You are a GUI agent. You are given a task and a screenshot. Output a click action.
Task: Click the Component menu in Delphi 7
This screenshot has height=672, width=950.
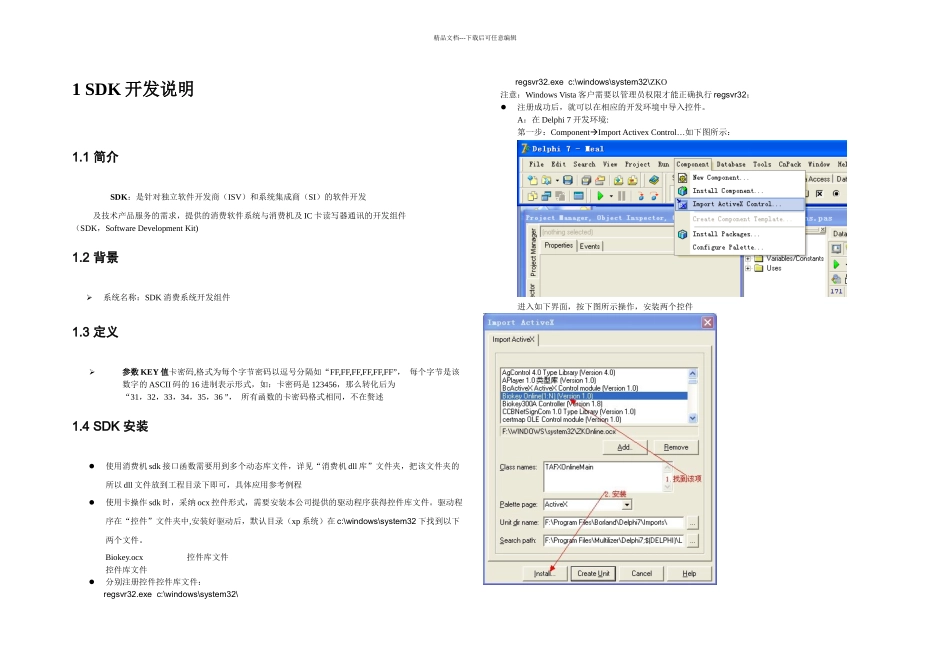pyautogui.click(x=693, y=164)
